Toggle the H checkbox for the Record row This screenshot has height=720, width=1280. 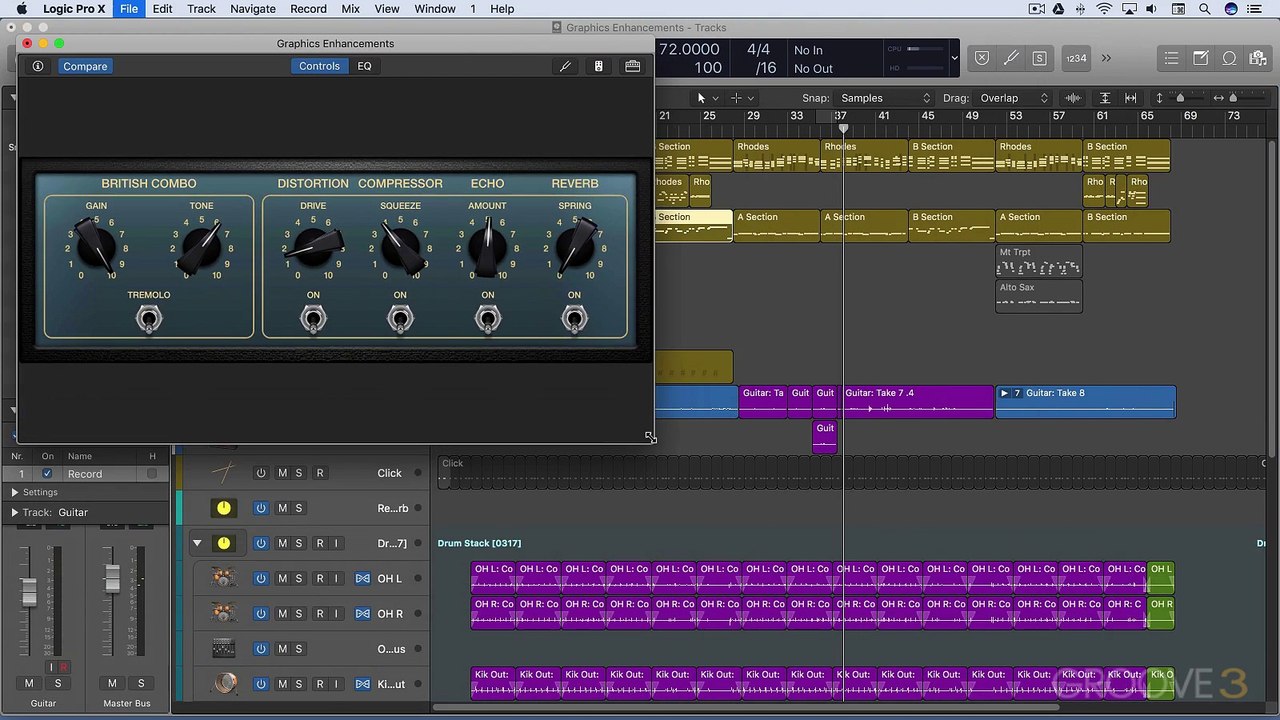(x=152, y=474)
